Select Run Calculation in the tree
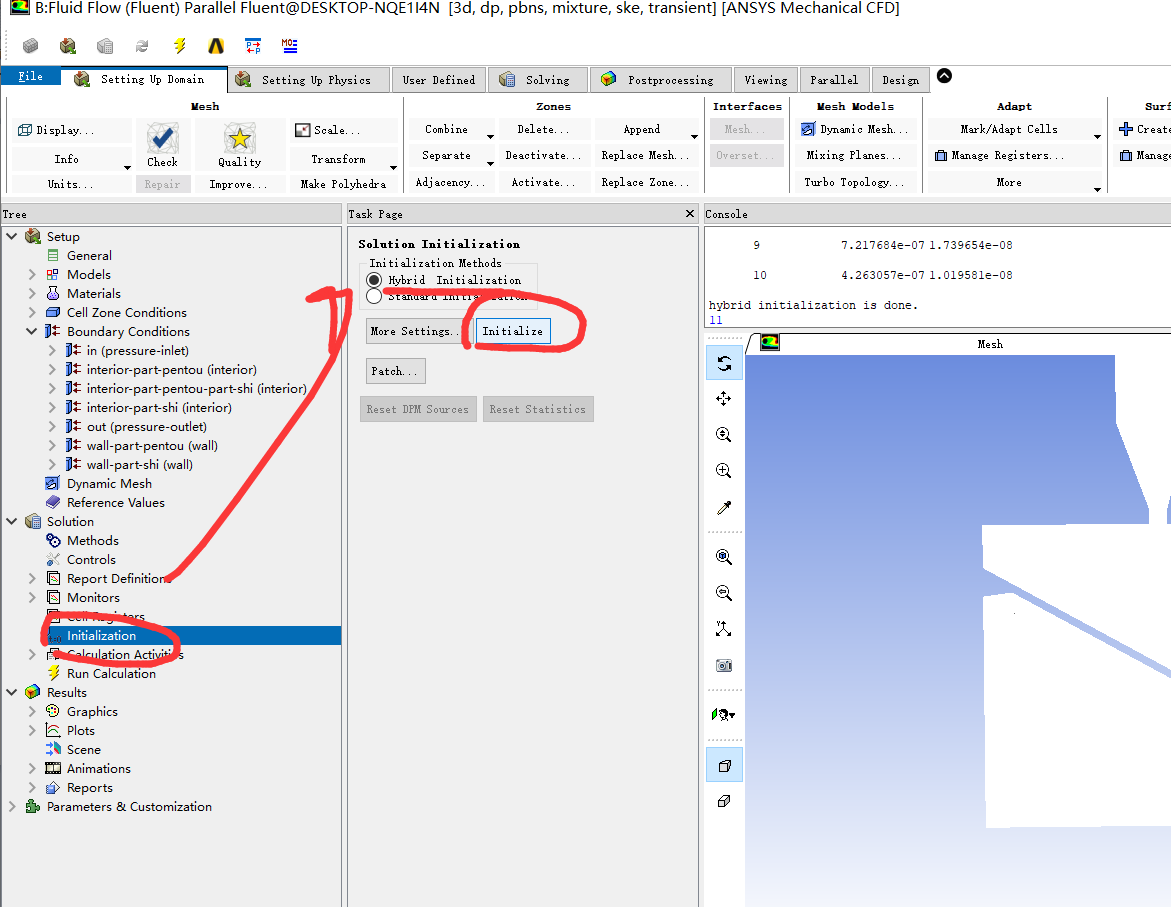1171x907 pixels. tap(111, 674)
